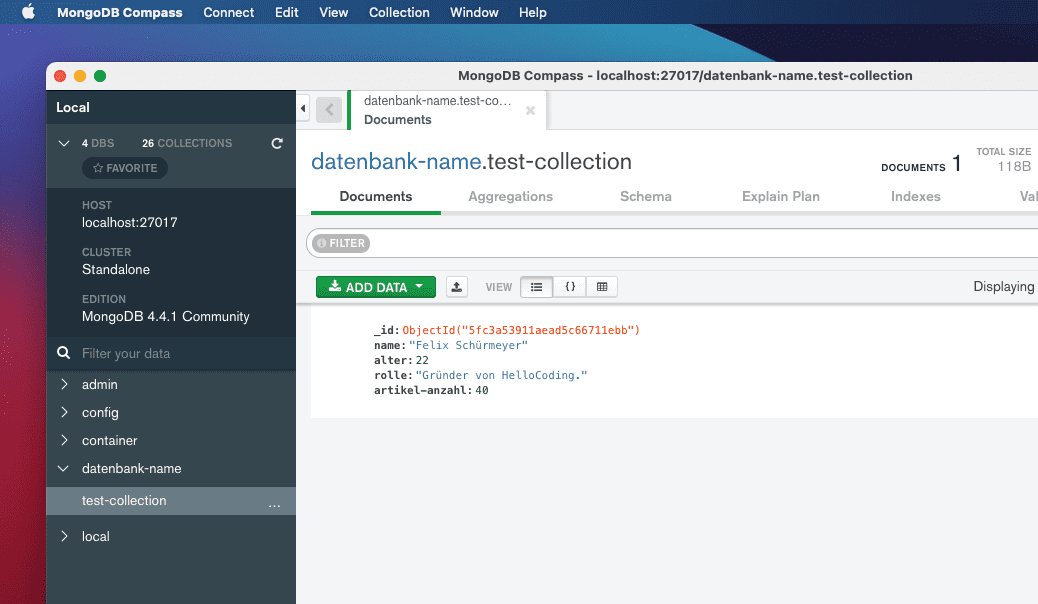
Task: Expand the local database tree item
Action: click(65, 536)
